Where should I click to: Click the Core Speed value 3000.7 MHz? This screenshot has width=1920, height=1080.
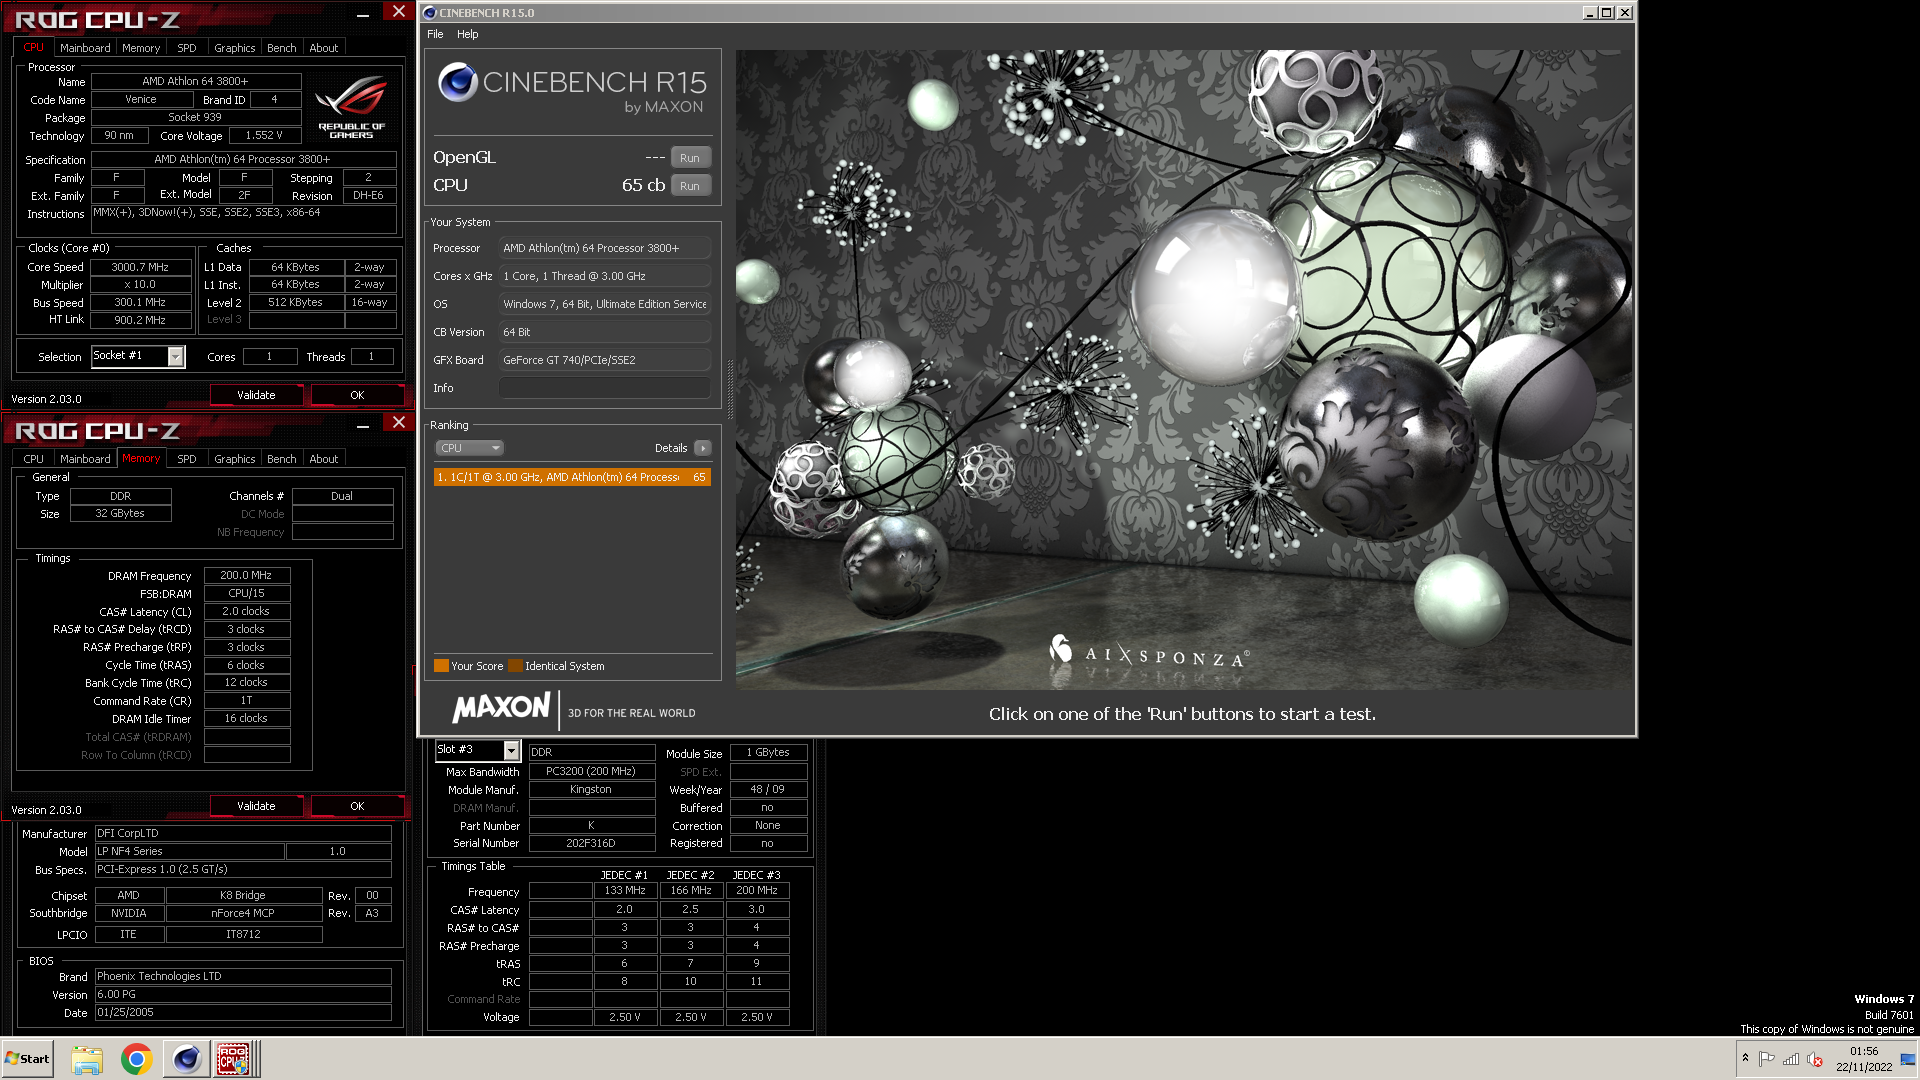click(140, 267)
